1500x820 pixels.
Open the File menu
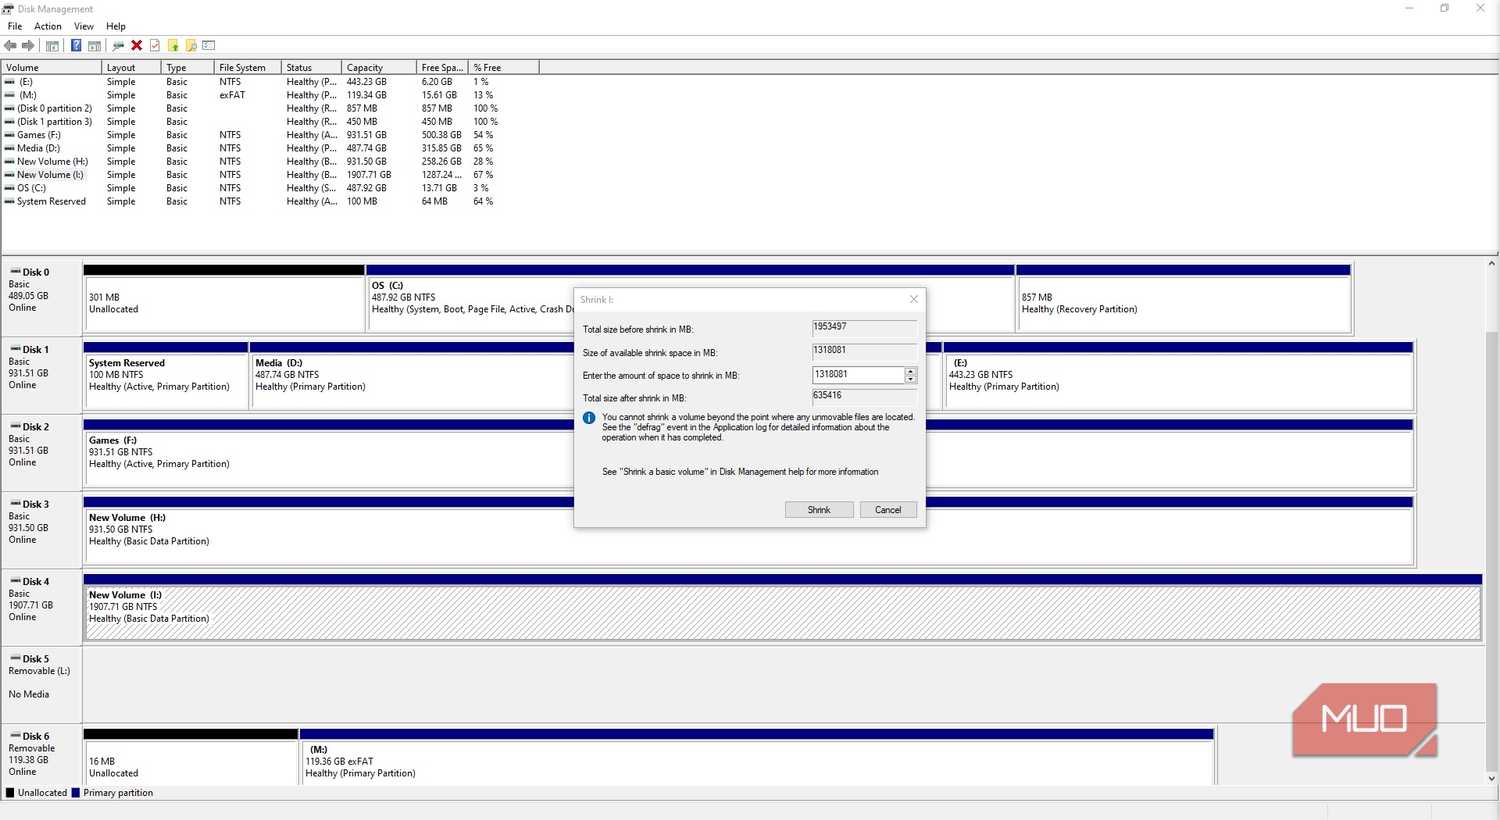(x=15, y=26)
